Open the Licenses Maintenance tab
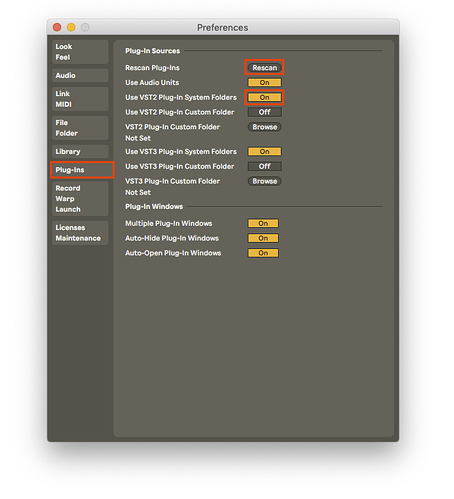This screenshot has height=499, width=454. (80, 233)
